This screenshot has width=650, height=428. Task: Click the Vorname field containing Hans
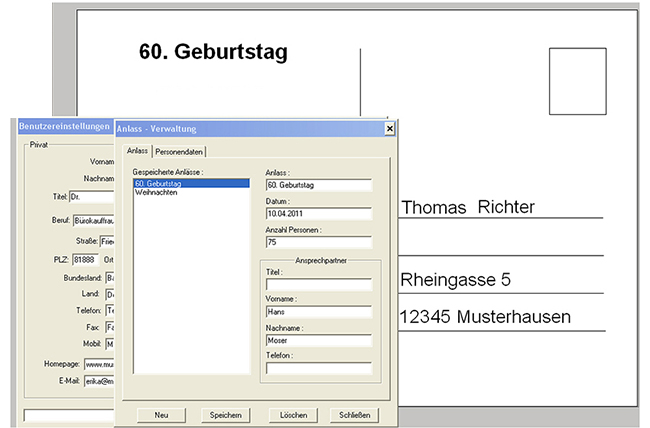[x=318, y=311]
